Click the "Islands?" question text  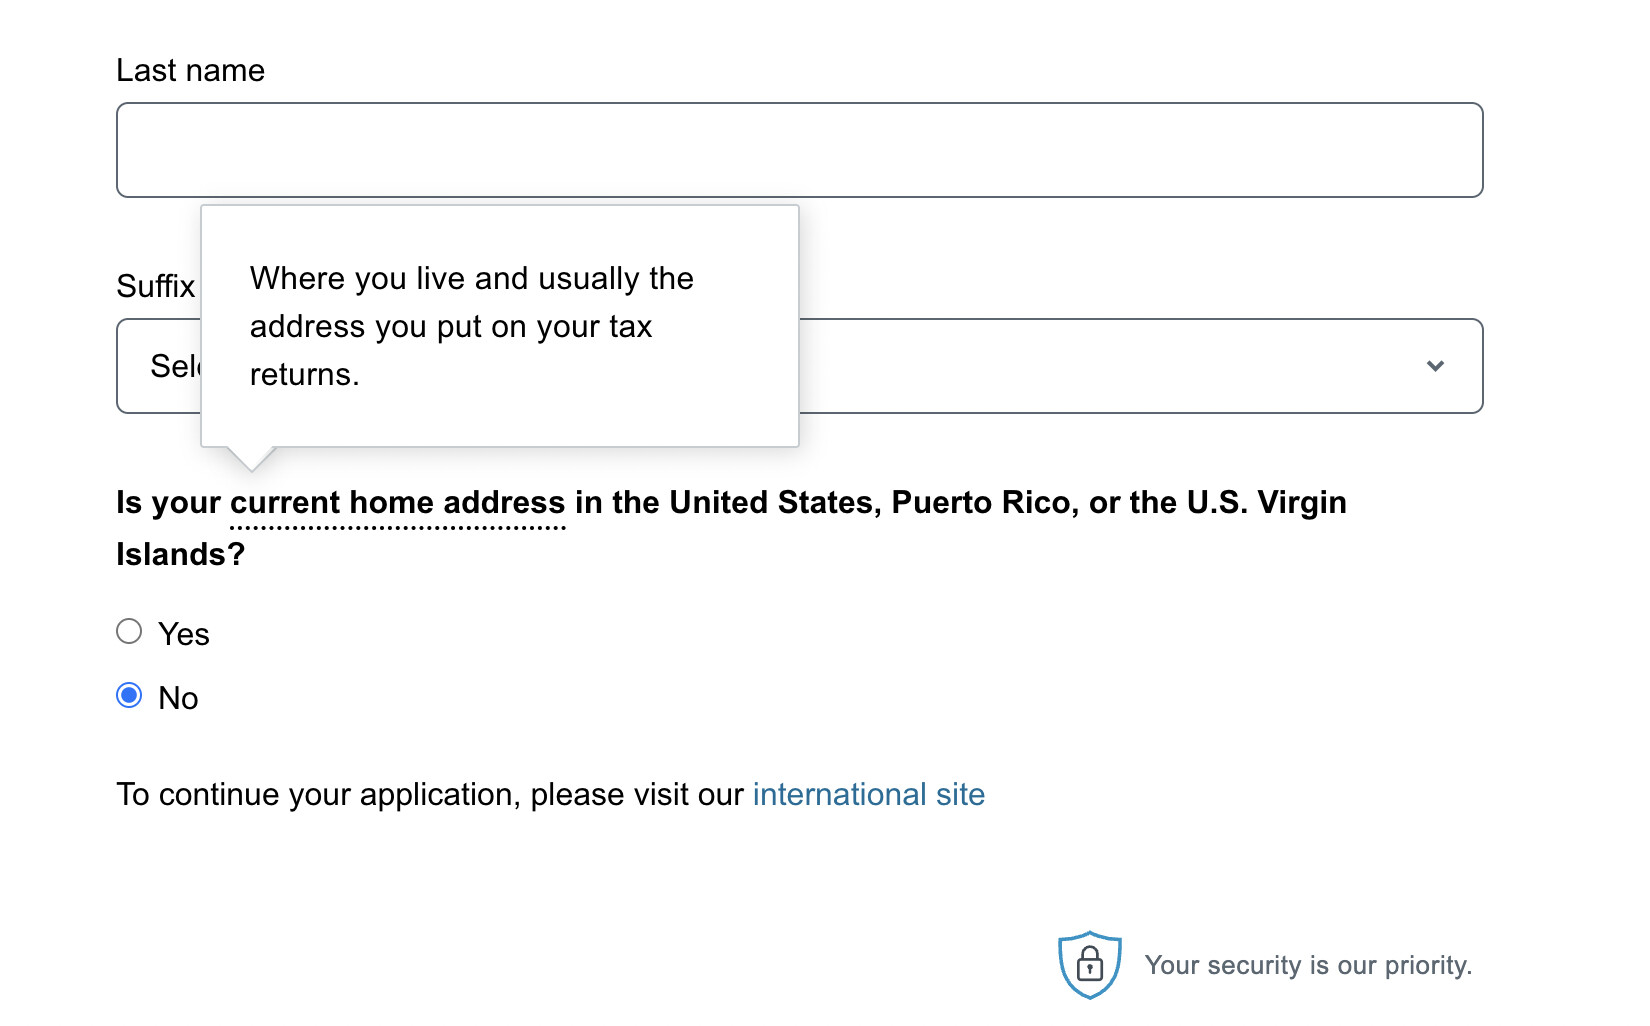[x=180, y=554]
